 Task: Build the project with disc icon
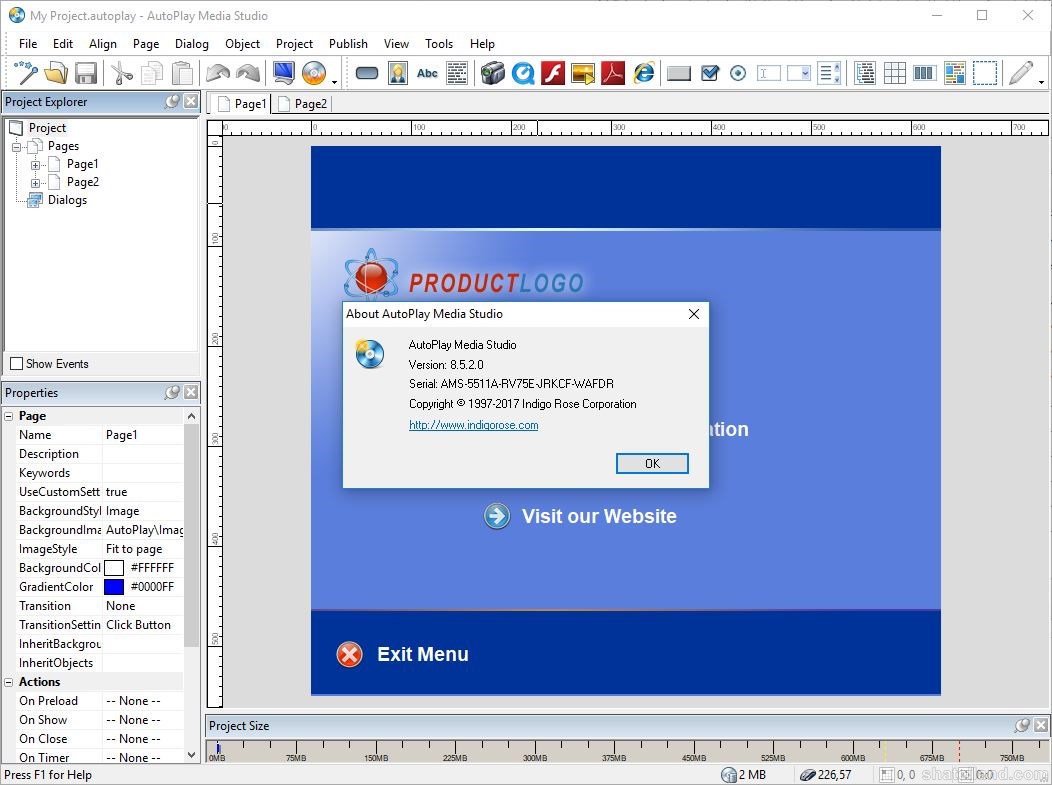[313, 72]
